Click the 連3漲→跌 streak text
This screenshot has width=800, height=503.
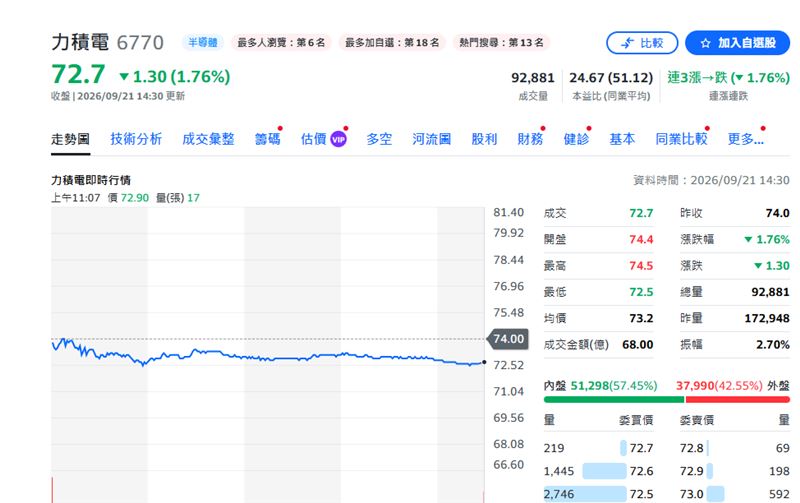[728, 78]
